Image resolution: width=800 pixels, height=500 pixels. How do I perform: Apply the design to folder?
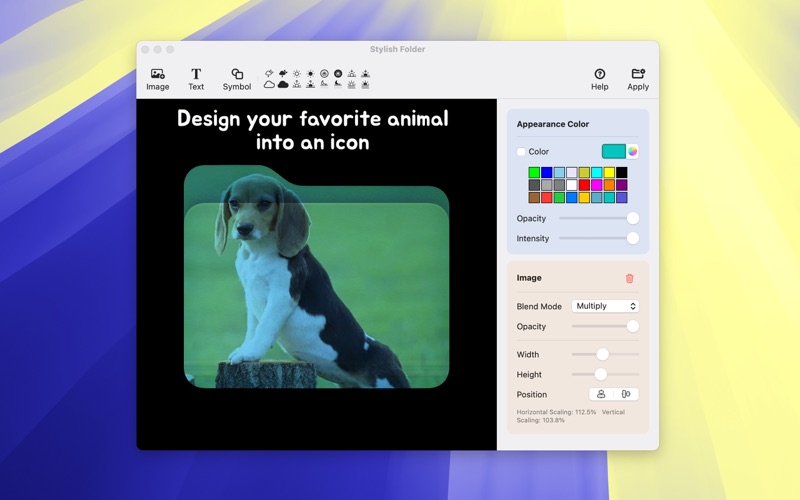coord(638,79)
